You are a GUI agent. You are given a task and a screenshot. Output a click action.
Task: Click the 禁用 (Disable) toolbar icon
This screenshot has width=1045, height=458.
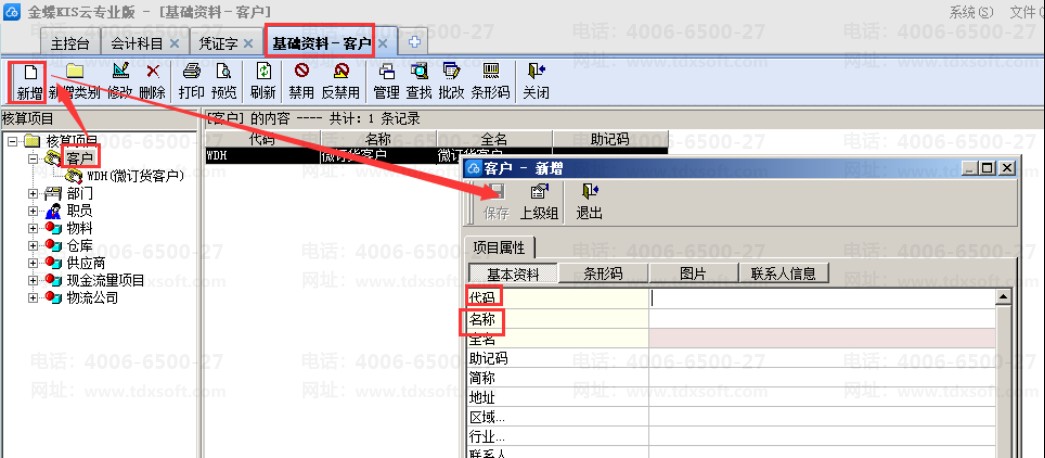[x=301, y=71]
